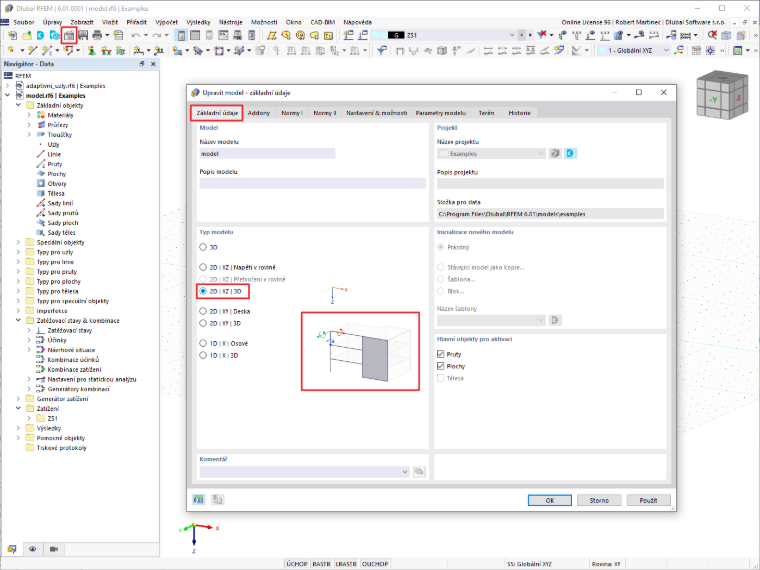This screenshot has width=760, height=570.
Task: Expand the Materiály tree node
Action: [x=29, y=115]
